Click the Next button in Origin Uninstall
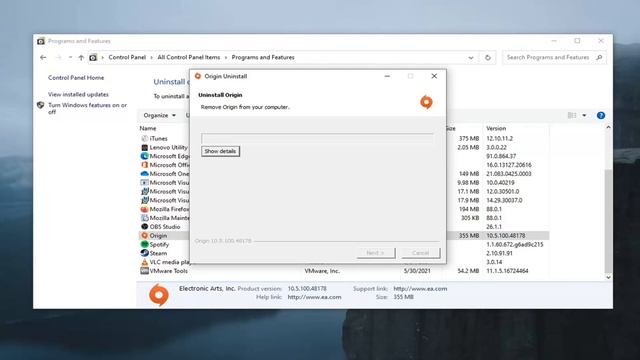 (376, 253)
